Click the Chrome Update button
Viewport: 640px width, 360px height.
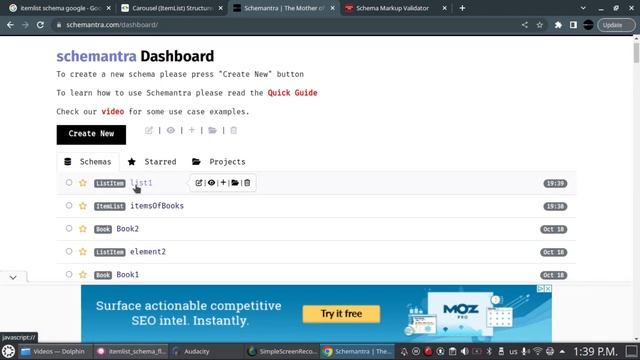[616, 25]
